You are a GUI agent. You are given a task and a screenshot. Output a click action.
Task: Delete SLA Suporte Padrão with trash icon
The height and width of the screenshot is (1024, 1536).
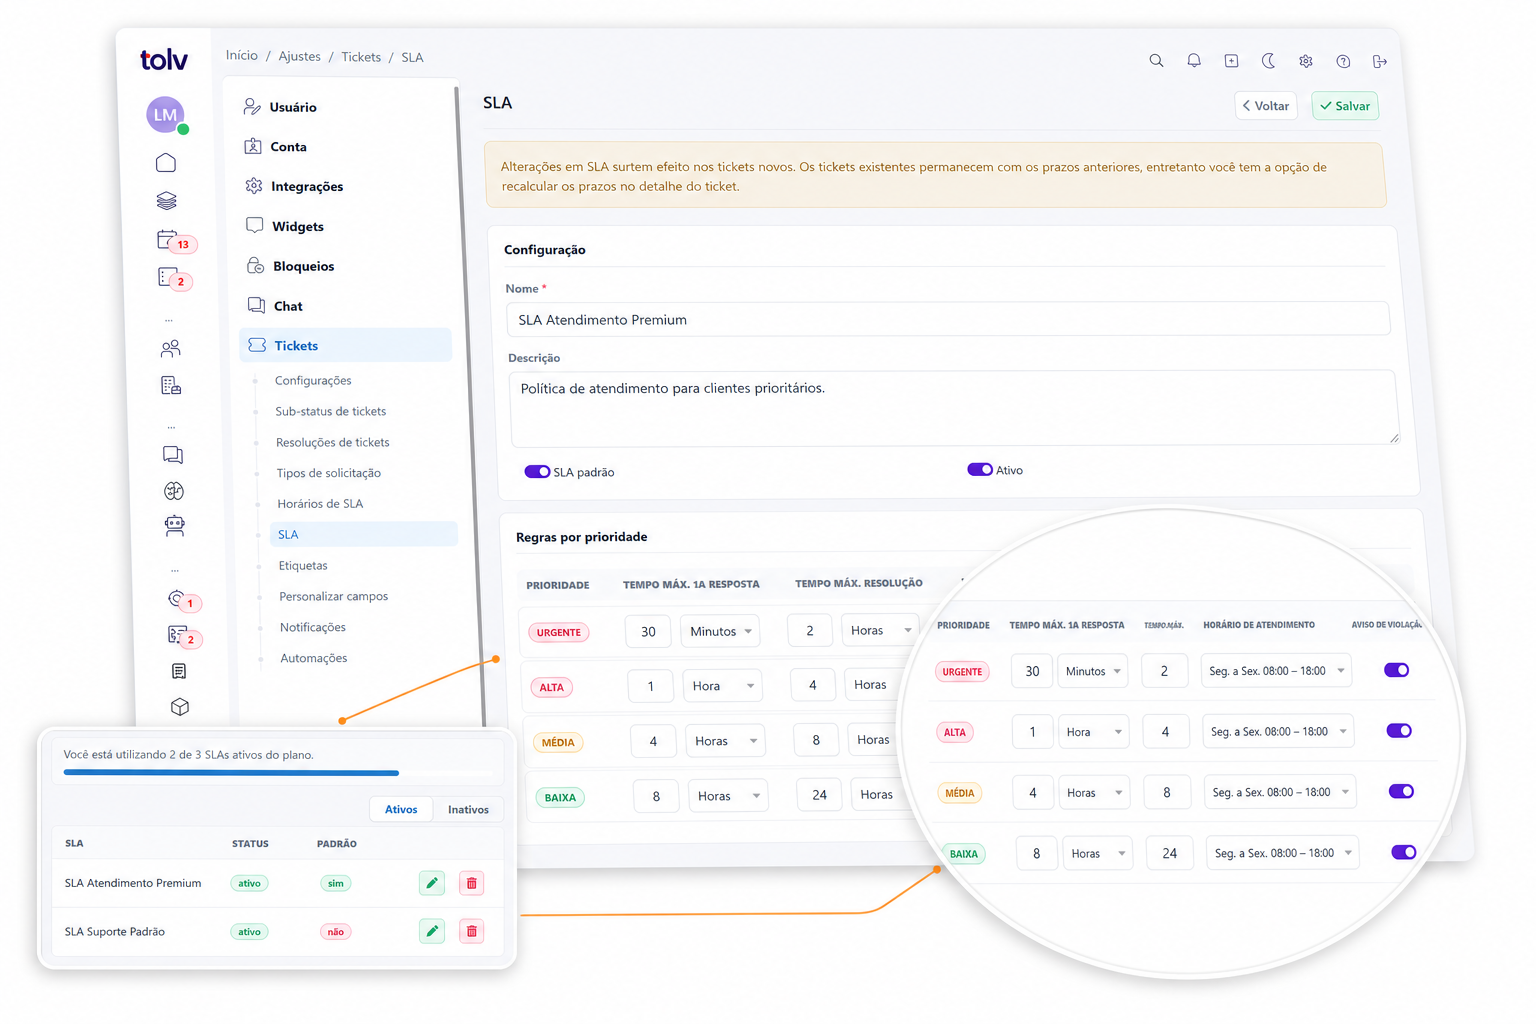(472, 931)
